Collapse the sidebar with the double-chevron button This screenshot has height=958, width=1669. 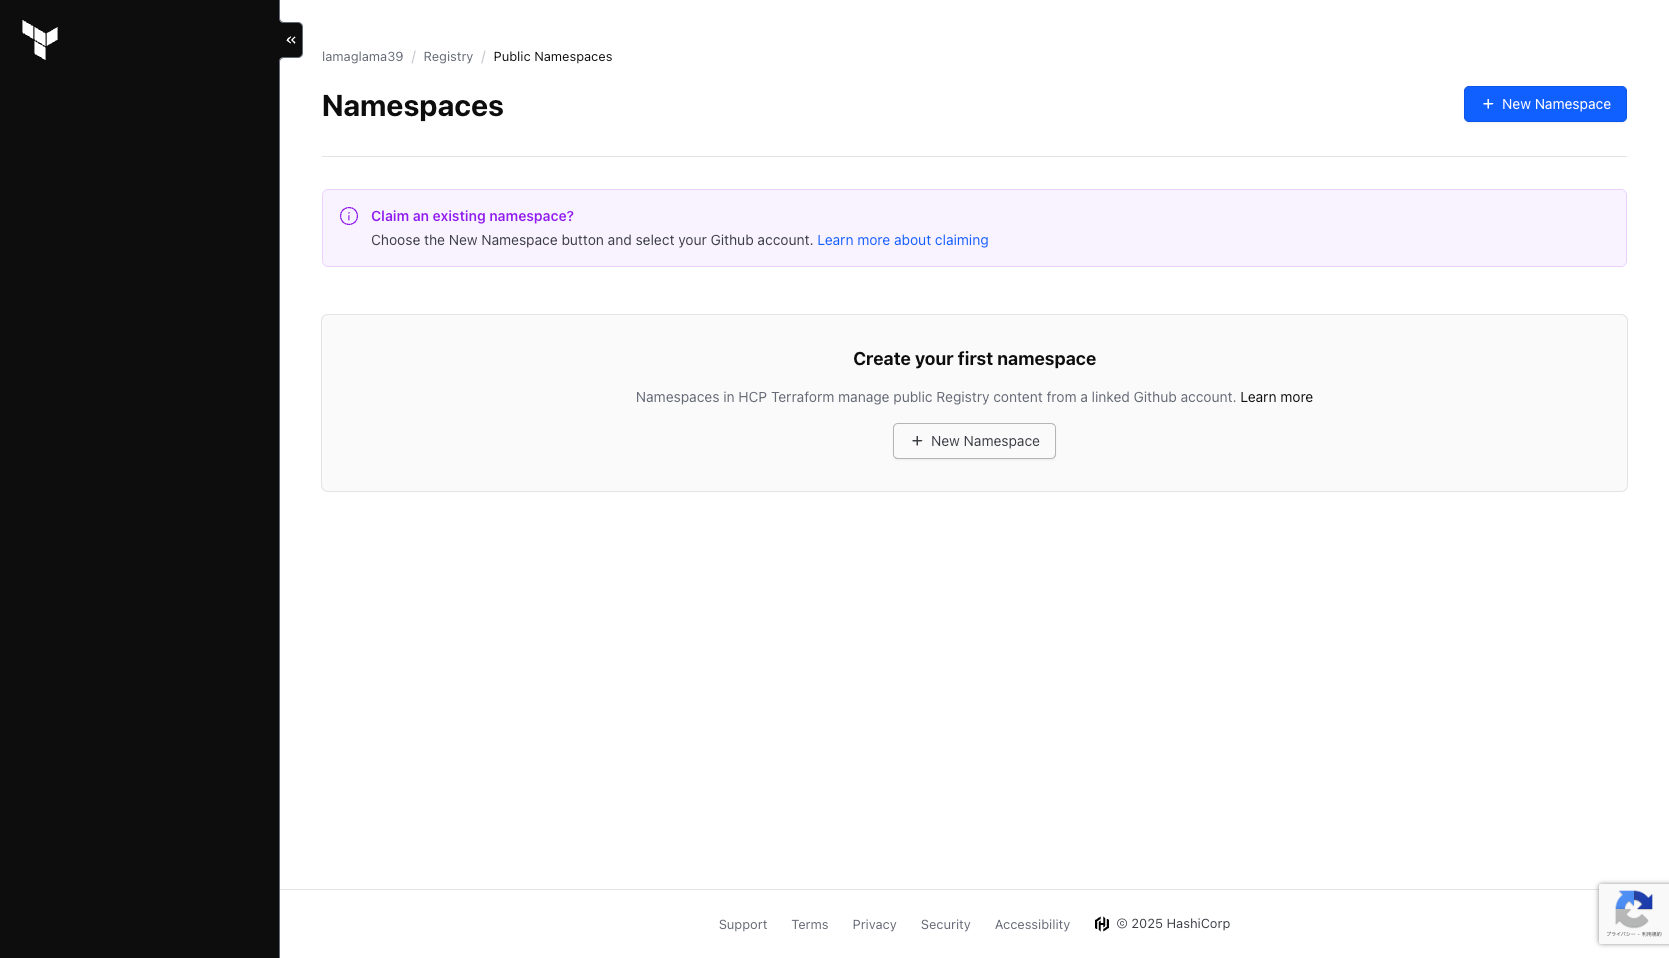point(291,40)
